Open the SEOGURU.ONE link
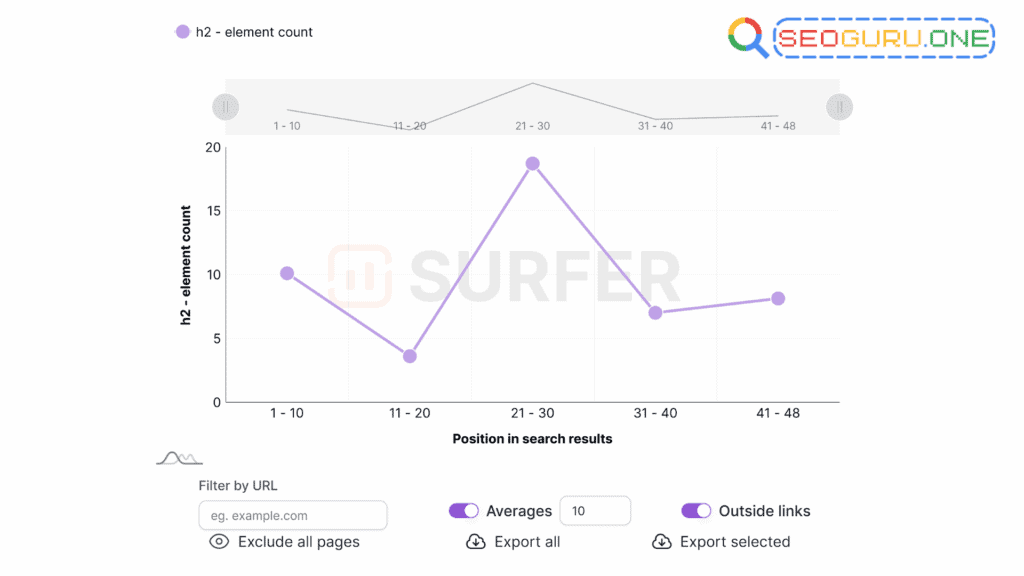The height and width of the screenshot is (576, 1024). pos(884,38)
